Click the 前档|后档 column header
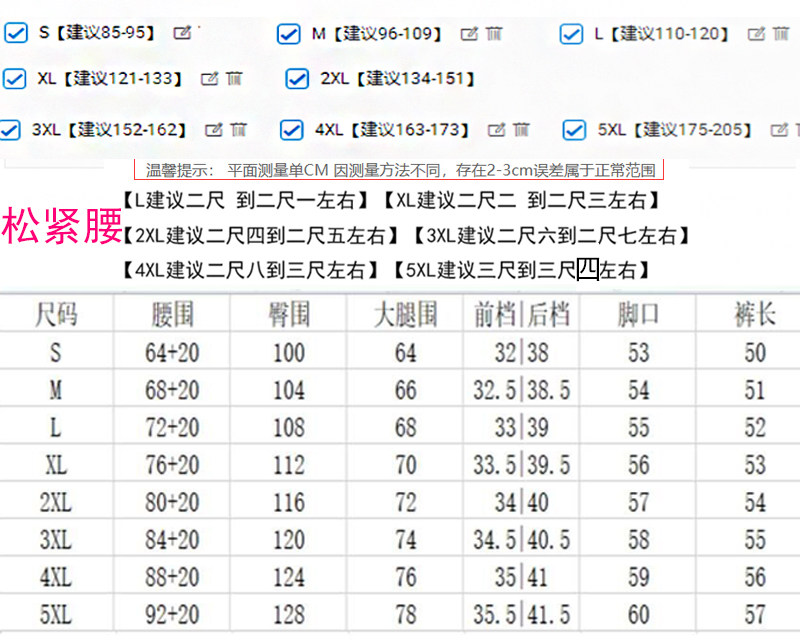 click(521, 314)
